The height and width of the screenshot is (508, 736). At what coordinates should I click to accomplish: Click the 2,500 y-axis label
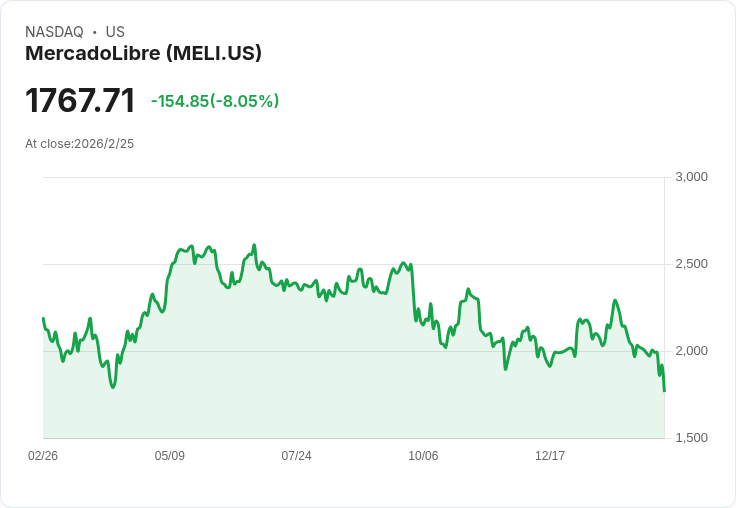[x=691, y=264]
